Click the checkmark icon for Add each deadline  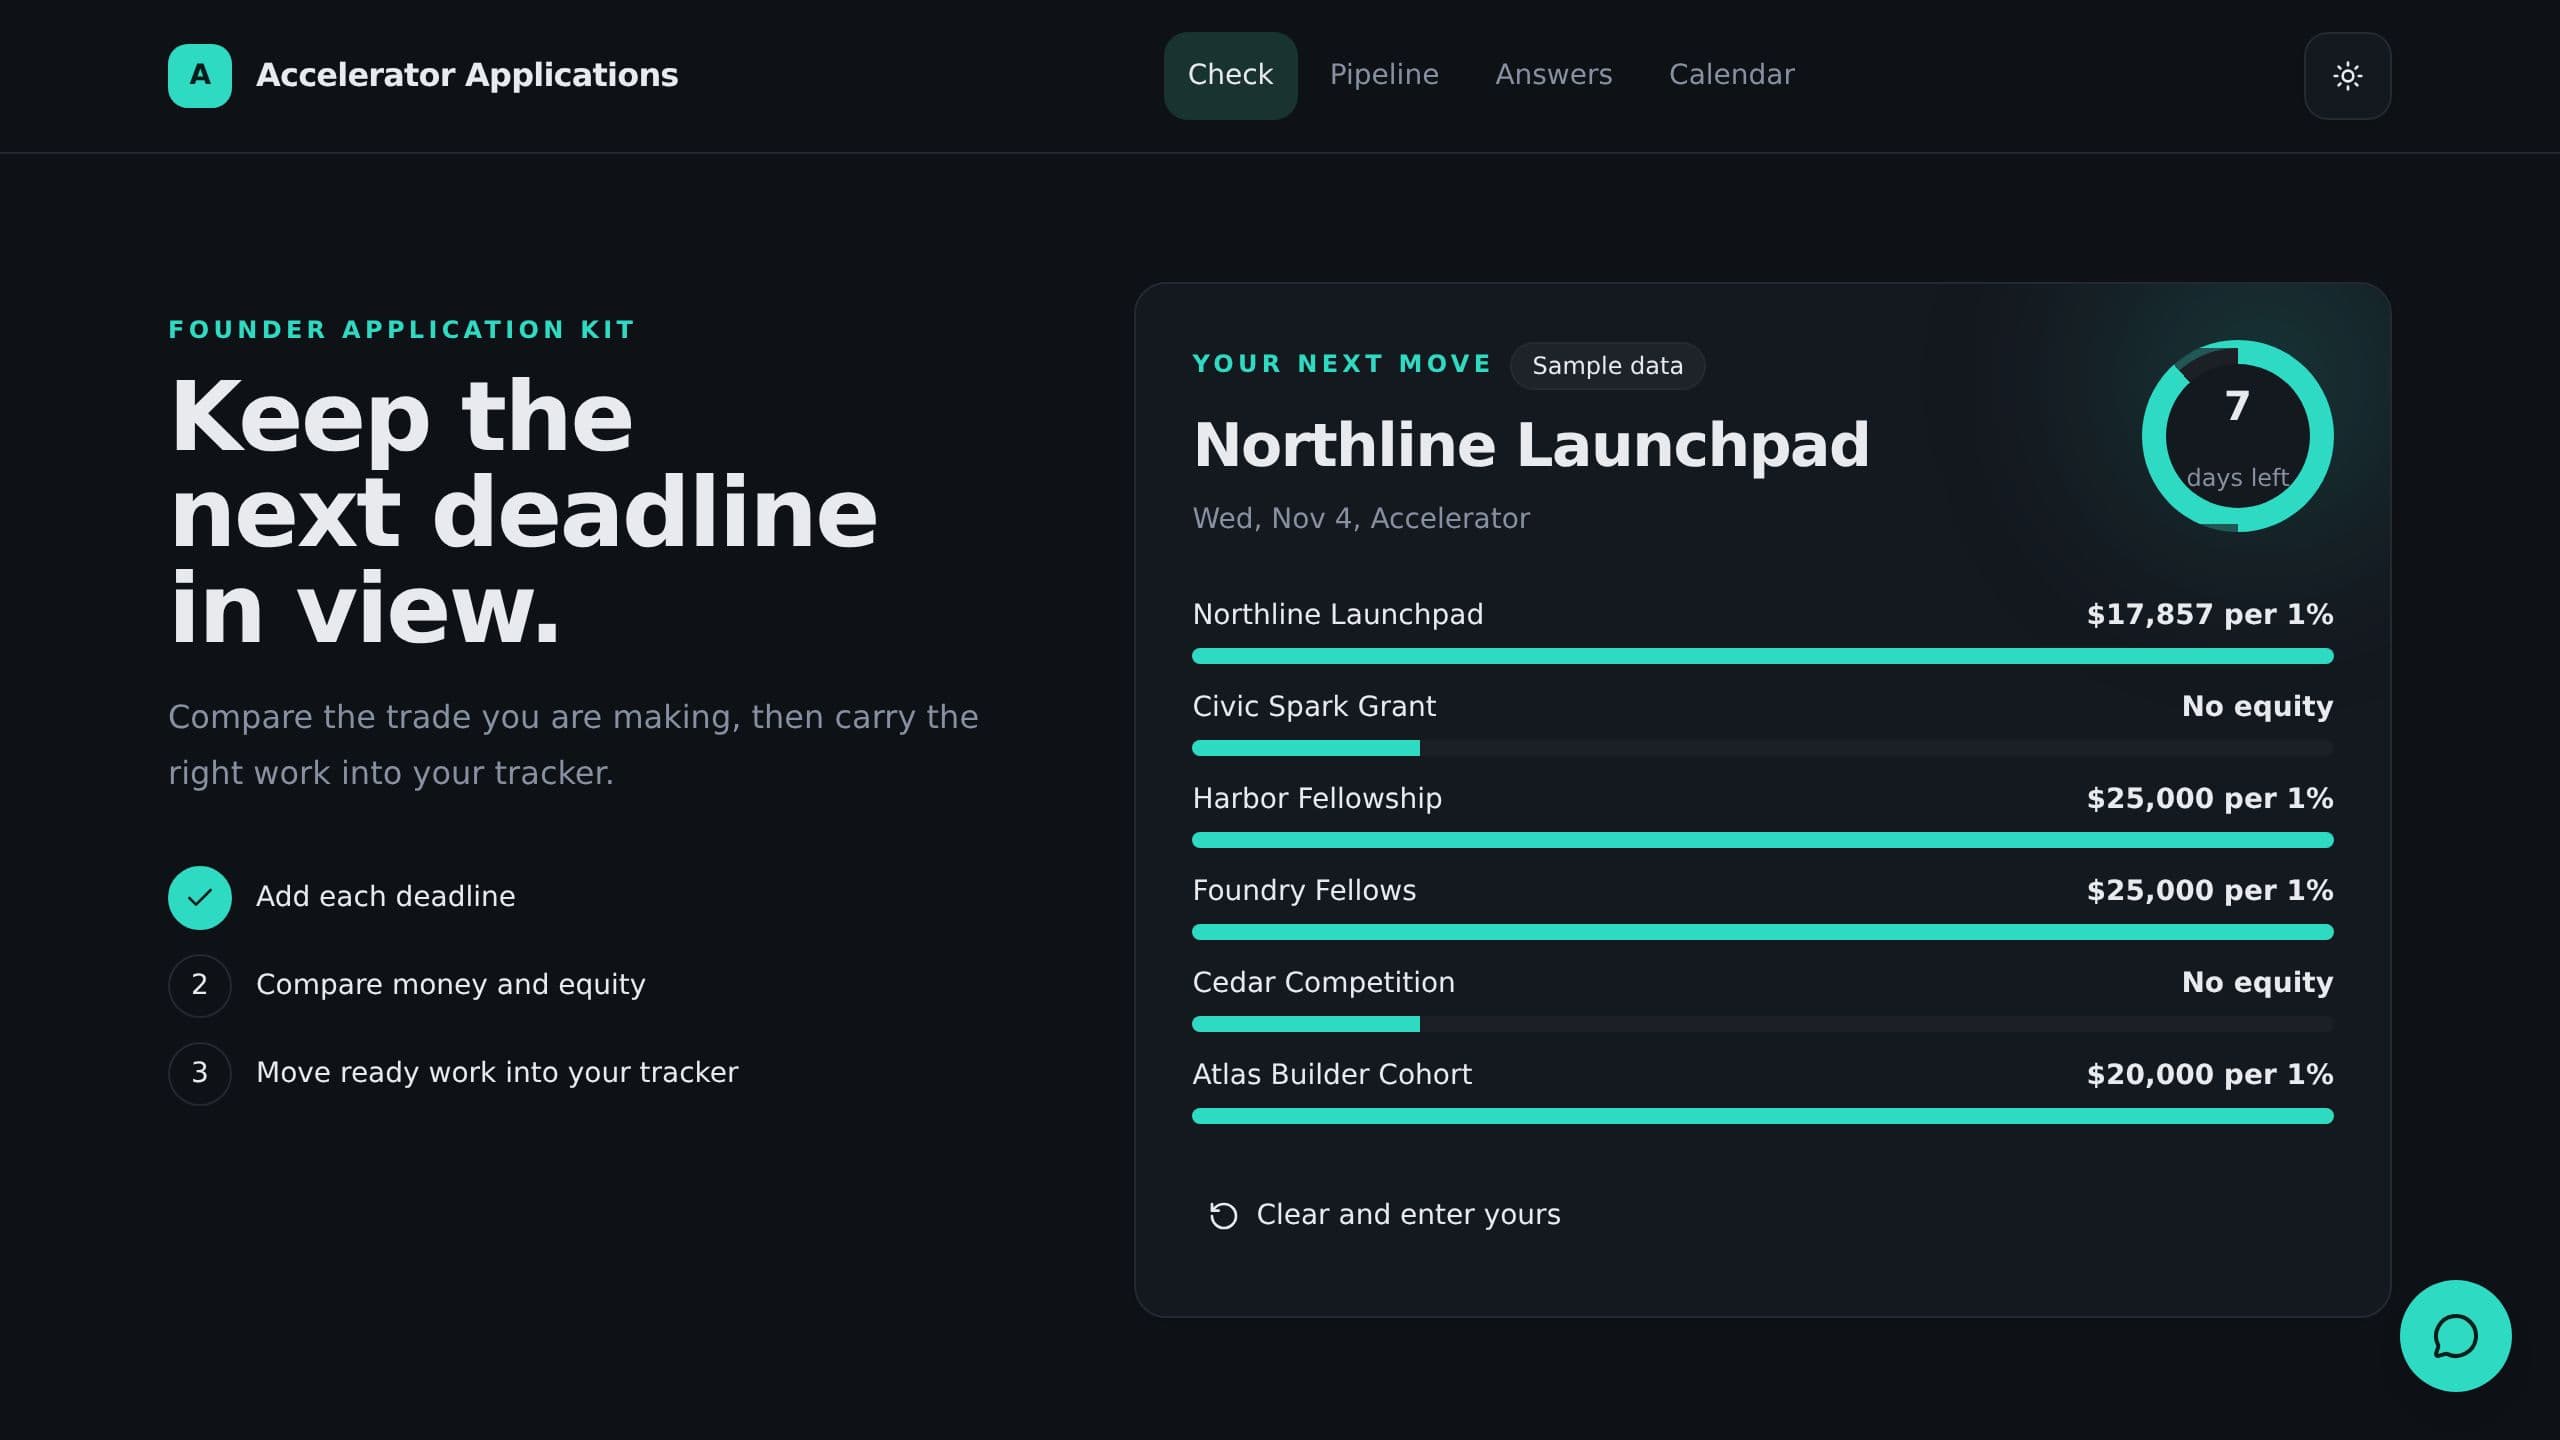coord(200,897)
